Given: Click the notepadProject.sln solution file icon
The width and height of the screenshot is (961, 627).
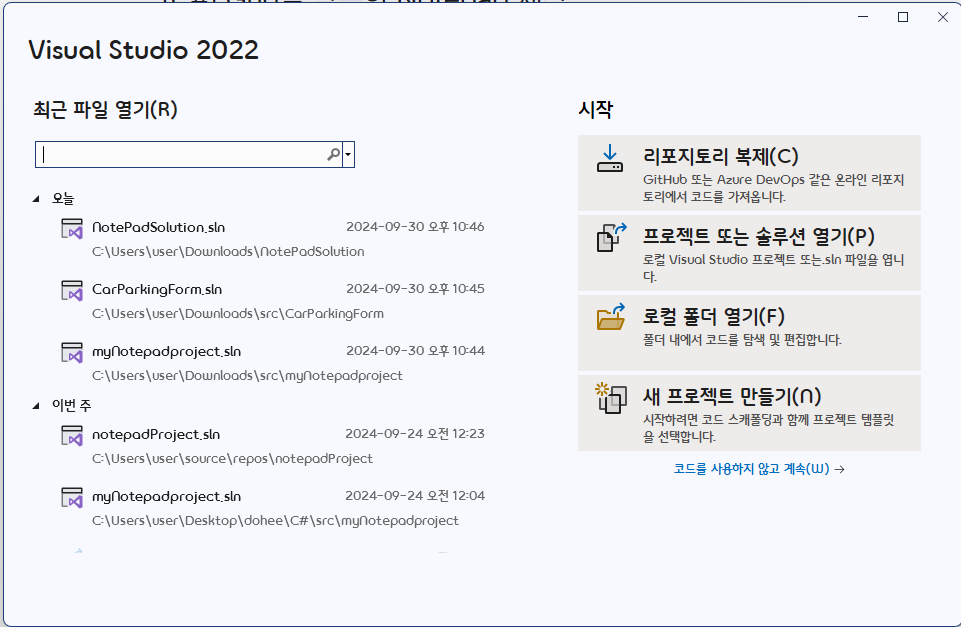Looking at the screenshot, I should (x=72, y=435).
